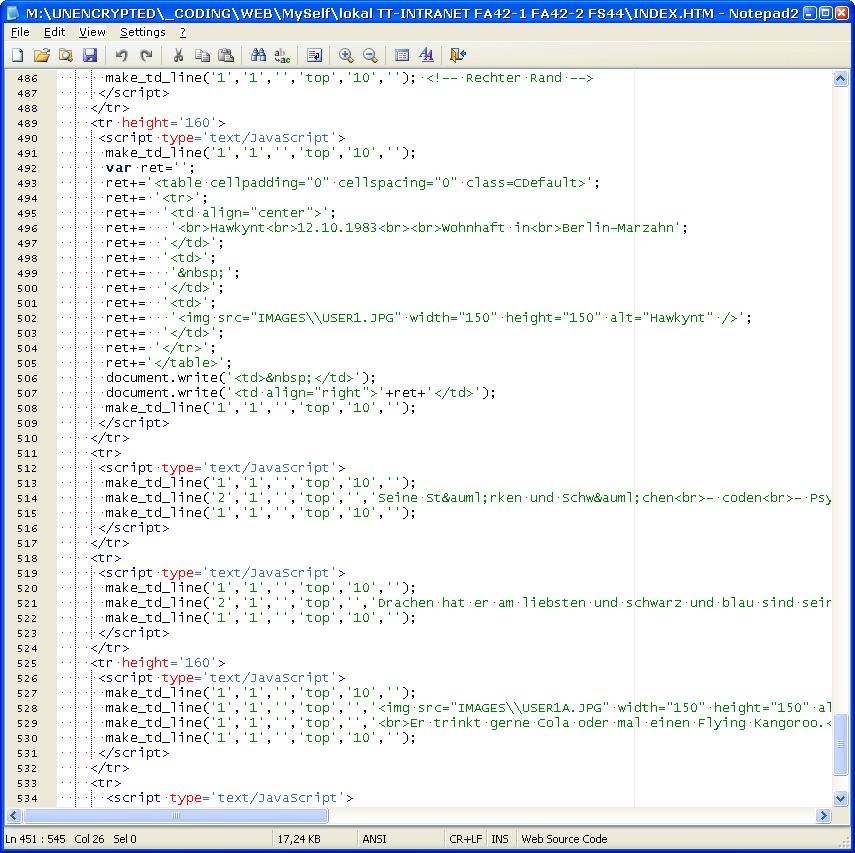The width and height of the screenshot is (855, 853).
Task: Open the File menu
Action: pos(20,32)
